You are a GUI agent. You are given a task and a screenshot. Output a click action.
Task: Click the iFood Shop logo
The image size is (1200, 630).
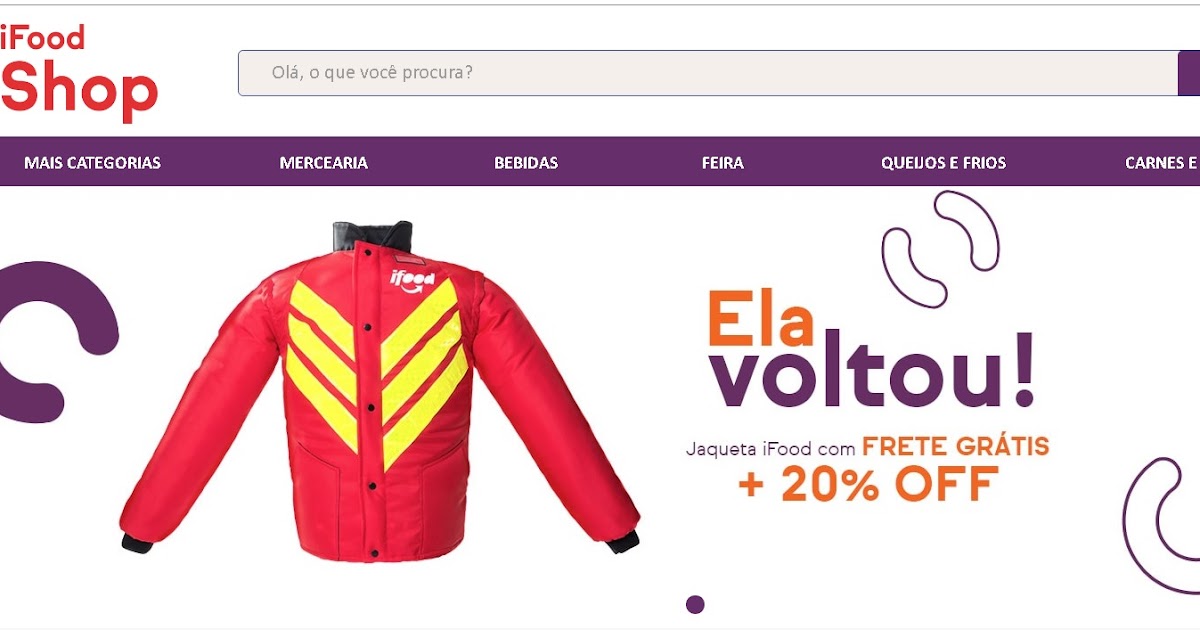click(79, 70)
